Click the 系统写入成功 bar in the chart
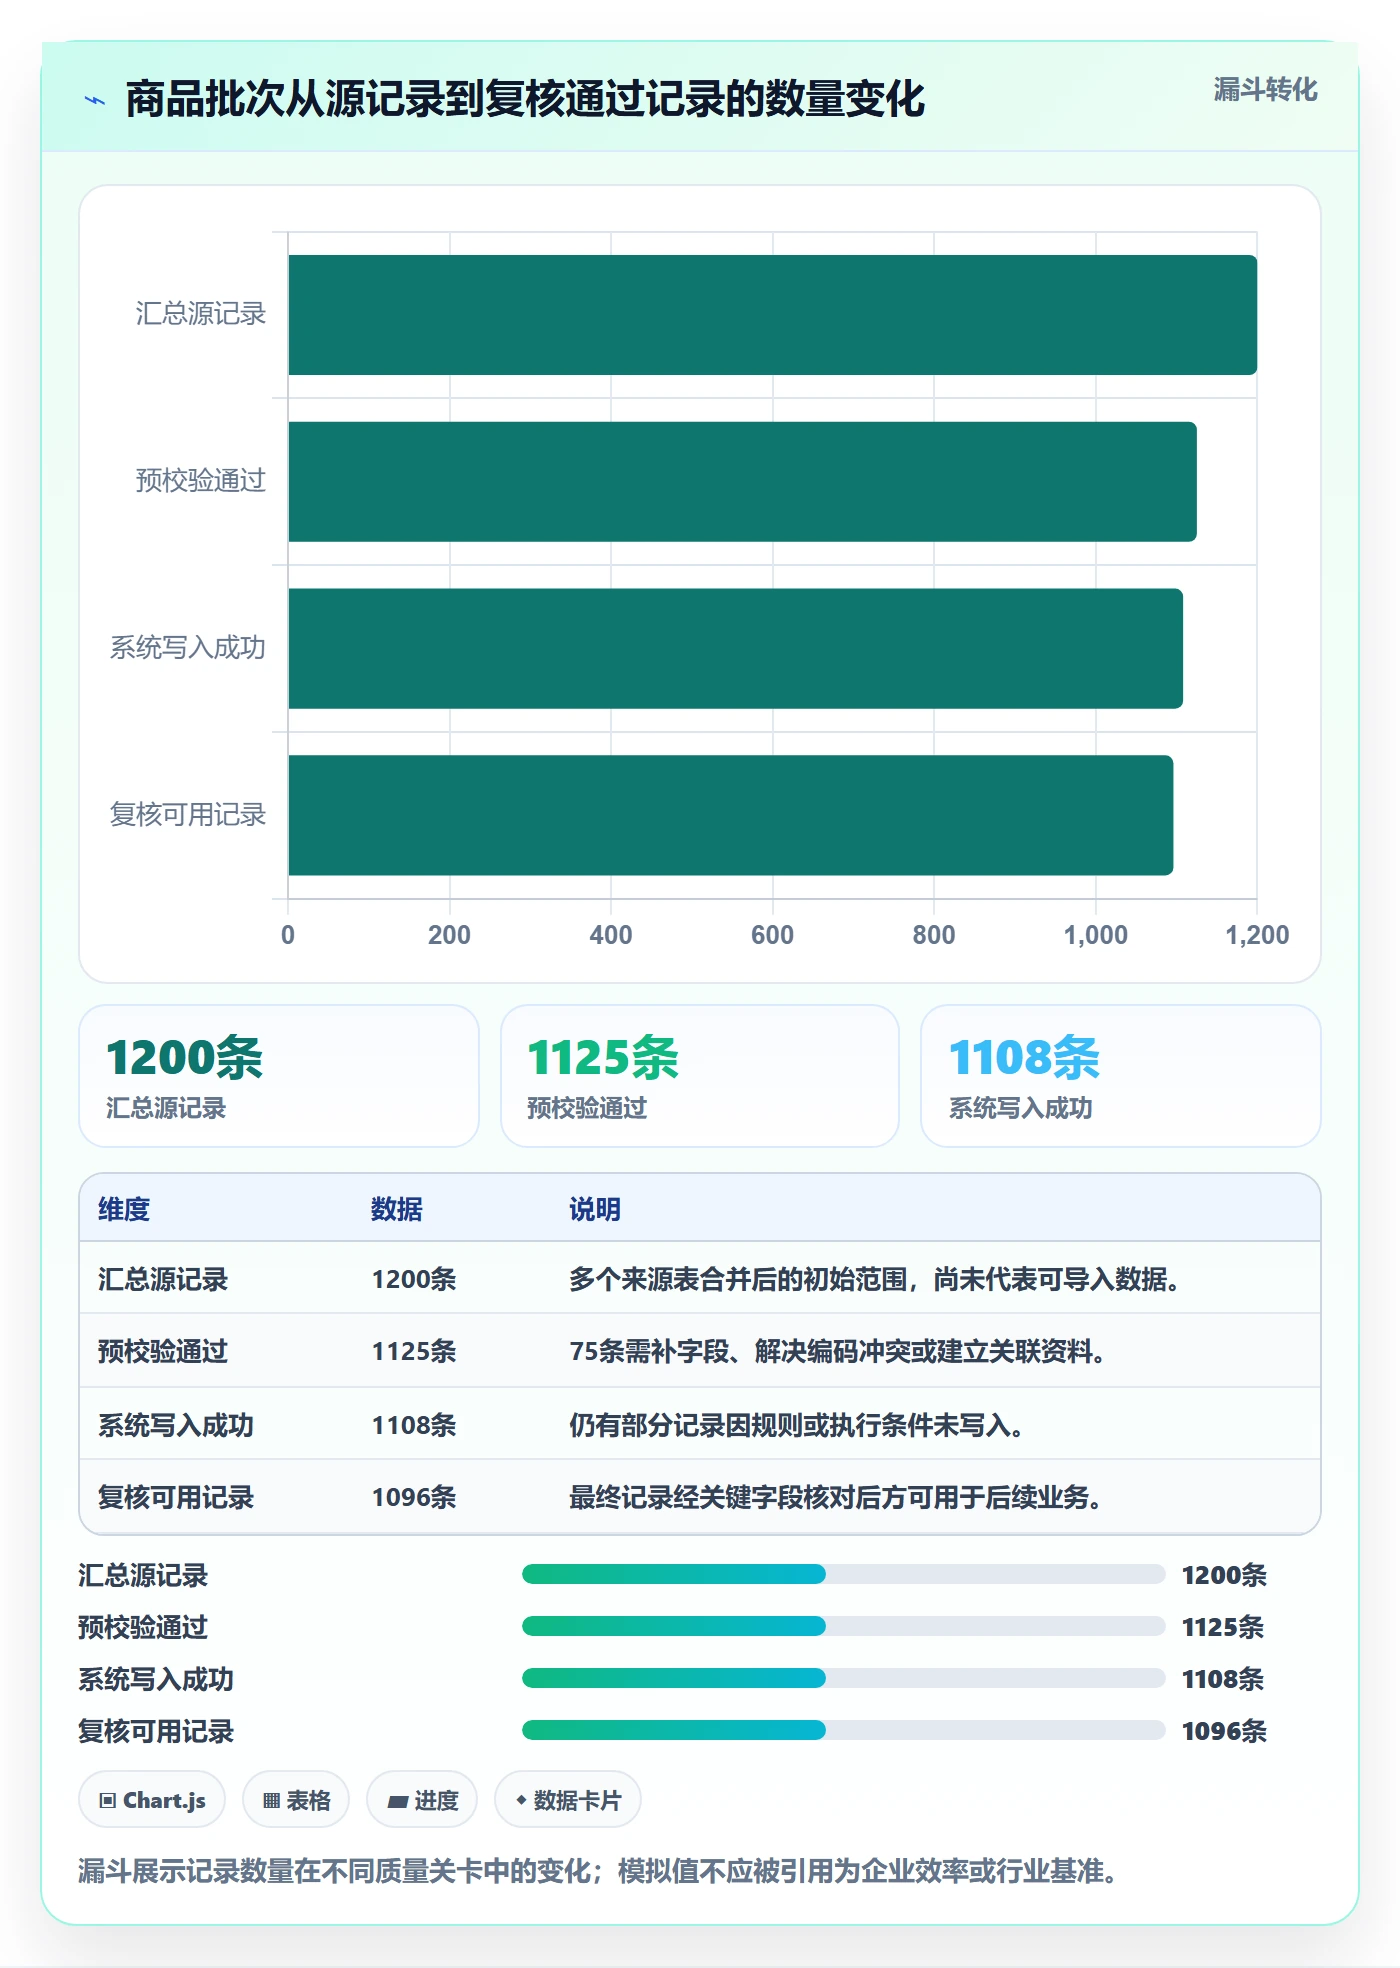 pos(735,648)
